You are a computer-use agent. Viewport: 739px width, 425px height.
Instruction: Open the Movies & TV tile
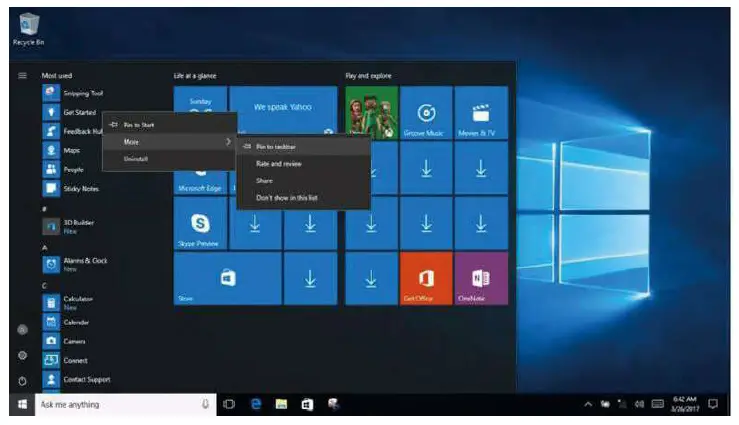481,113
